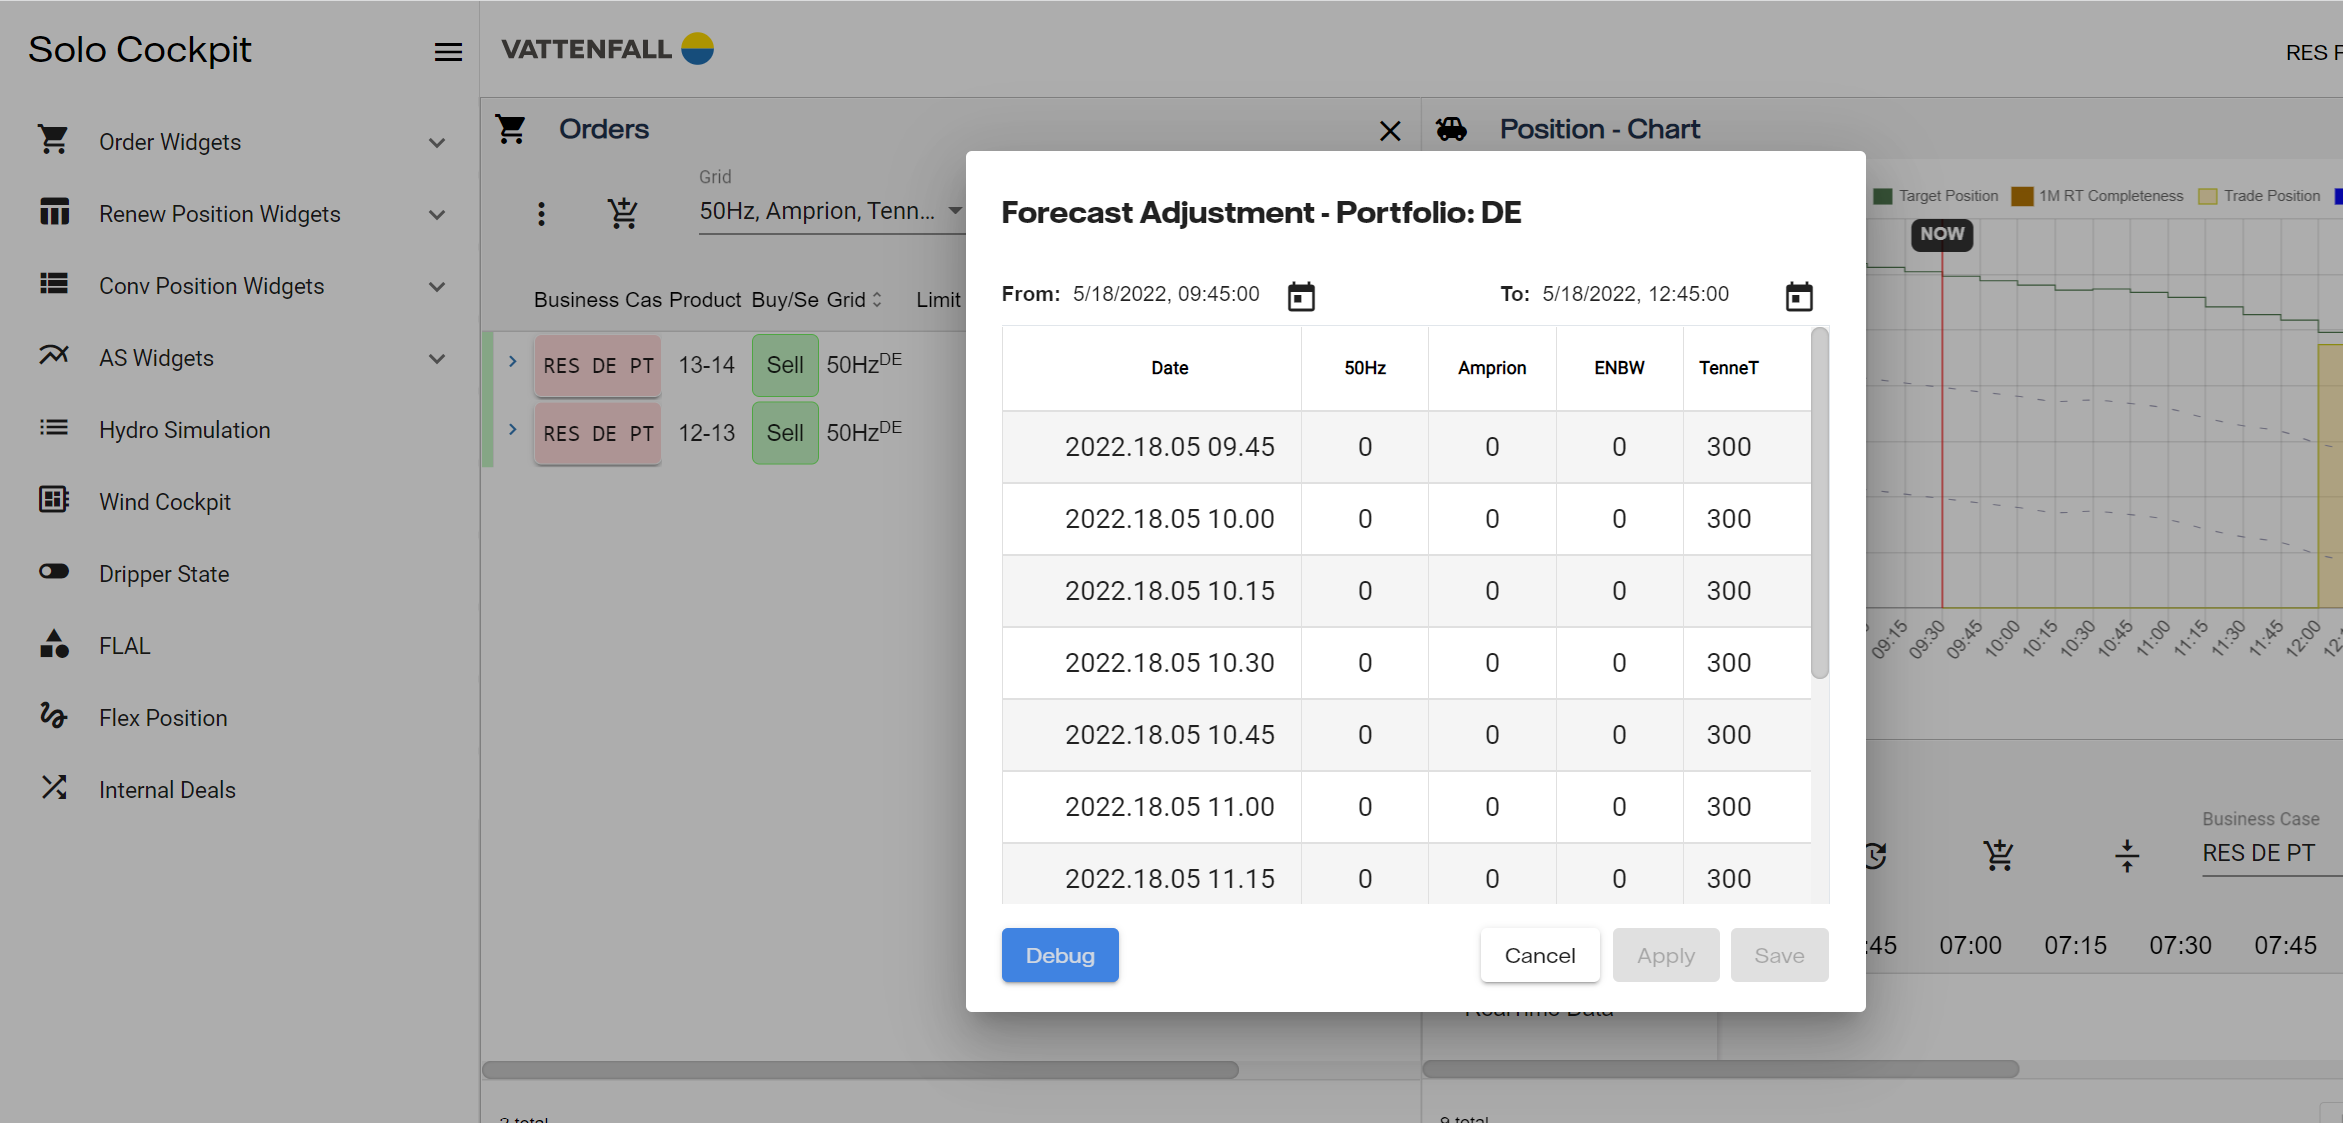Expand the Order Widgets menu
The image size is (2343, 1123).
[437, 143]
